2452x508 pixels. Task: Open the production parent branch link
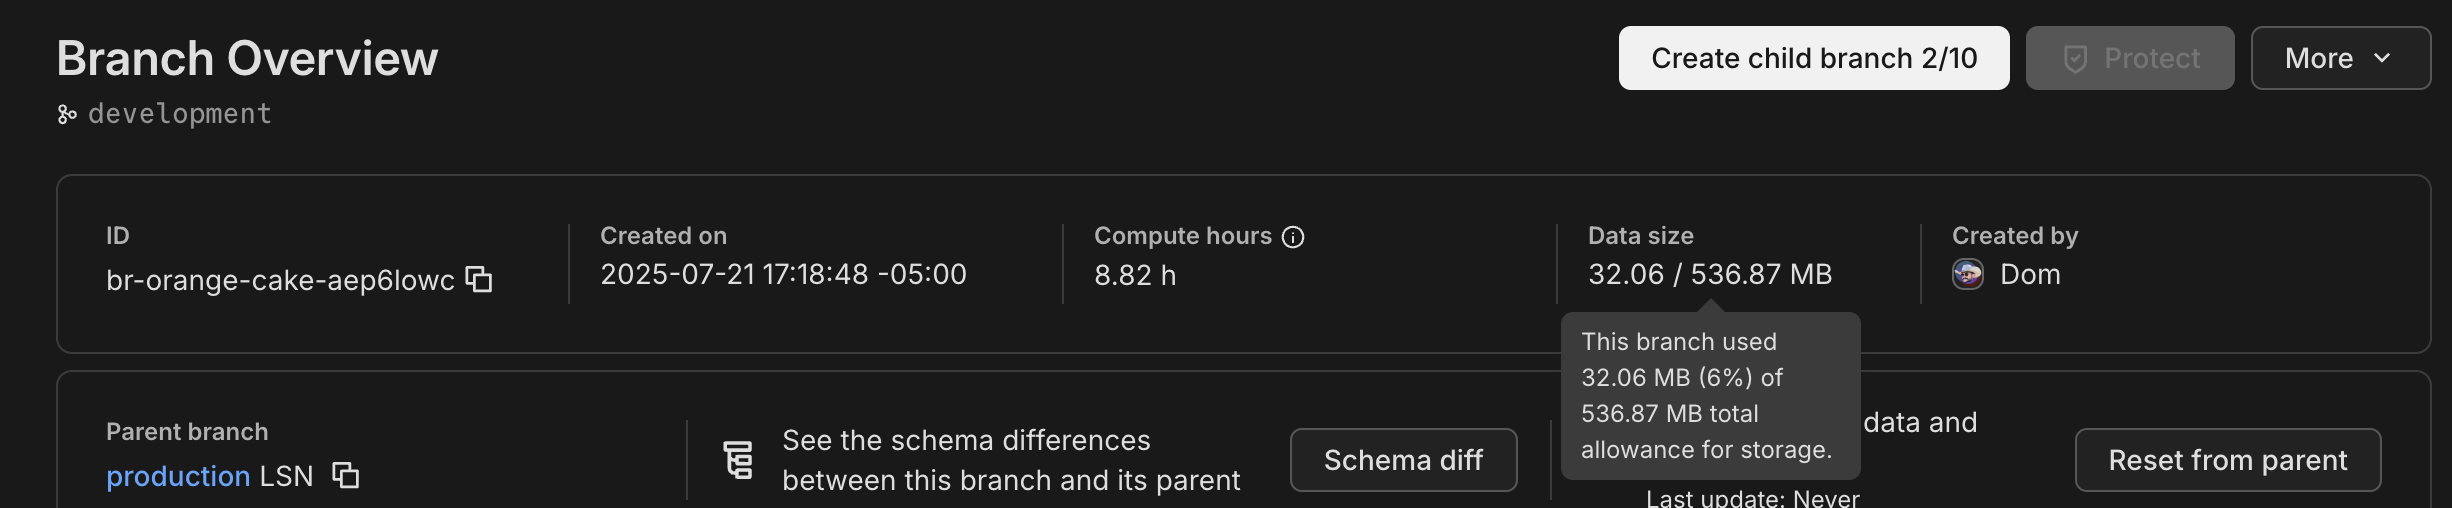tap(178, 476)
